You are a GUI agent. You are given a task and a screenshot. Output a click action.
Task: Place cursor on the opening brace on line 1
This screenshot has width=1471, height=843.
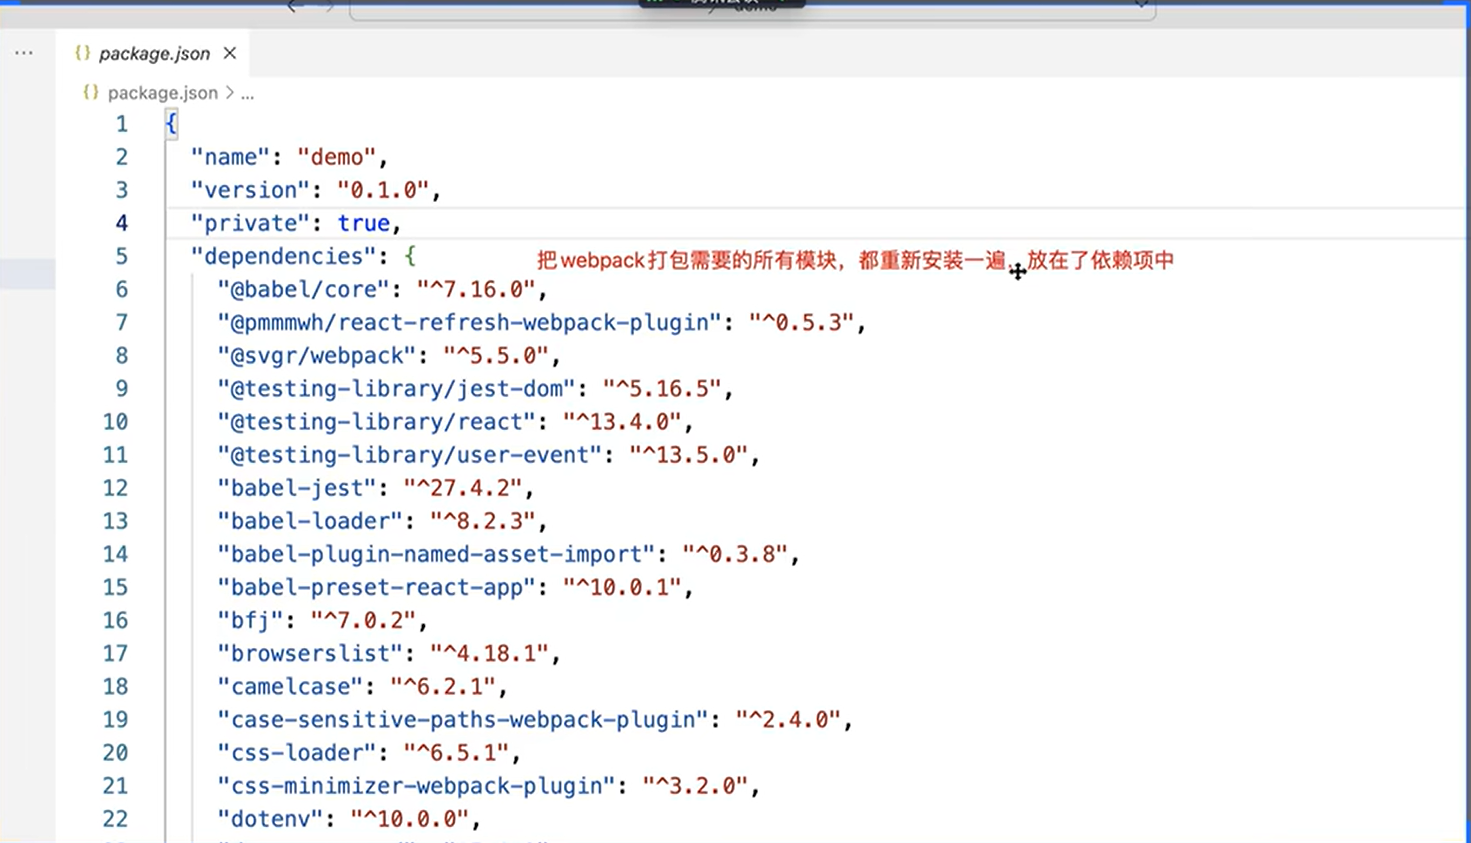click(171, 124)
